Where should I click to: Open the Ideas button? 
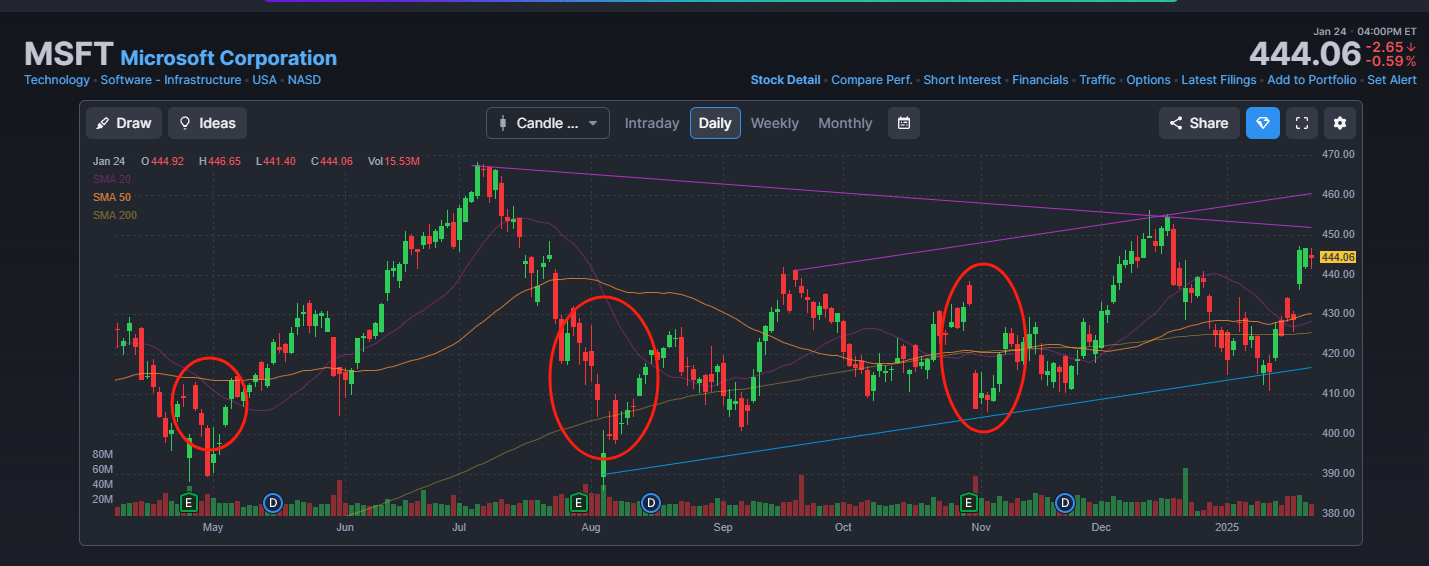click(207, 123)
